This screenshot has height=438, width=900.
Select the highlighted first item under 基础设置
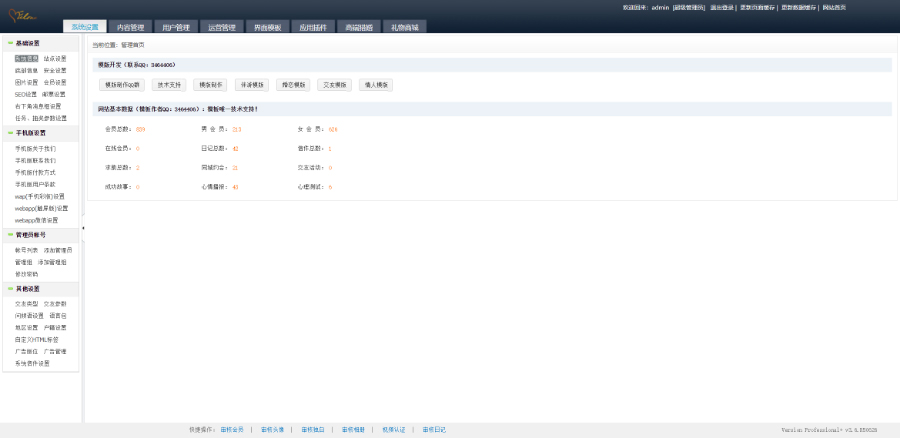[x=26, y=59]
